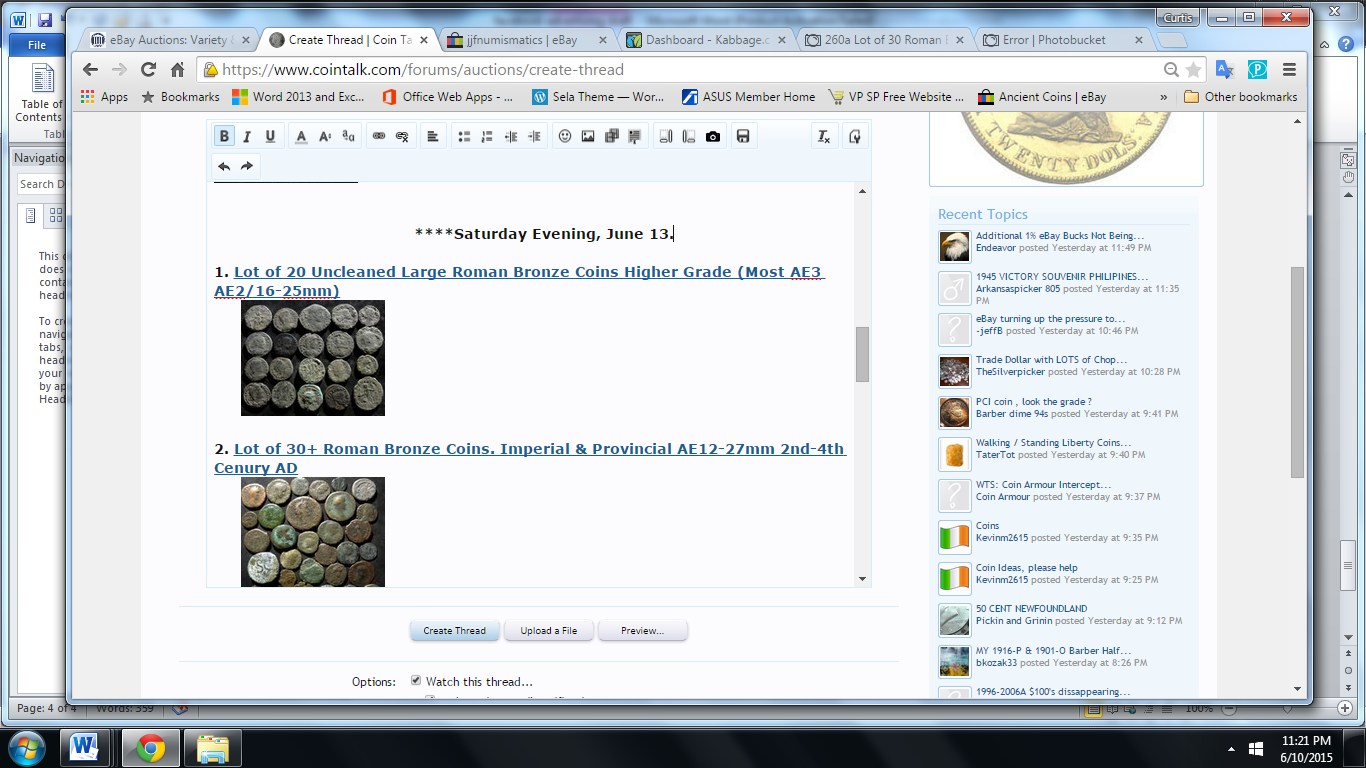Open the font size dropdown
This screenshot has width=1366, height=768.
(325, 137)
